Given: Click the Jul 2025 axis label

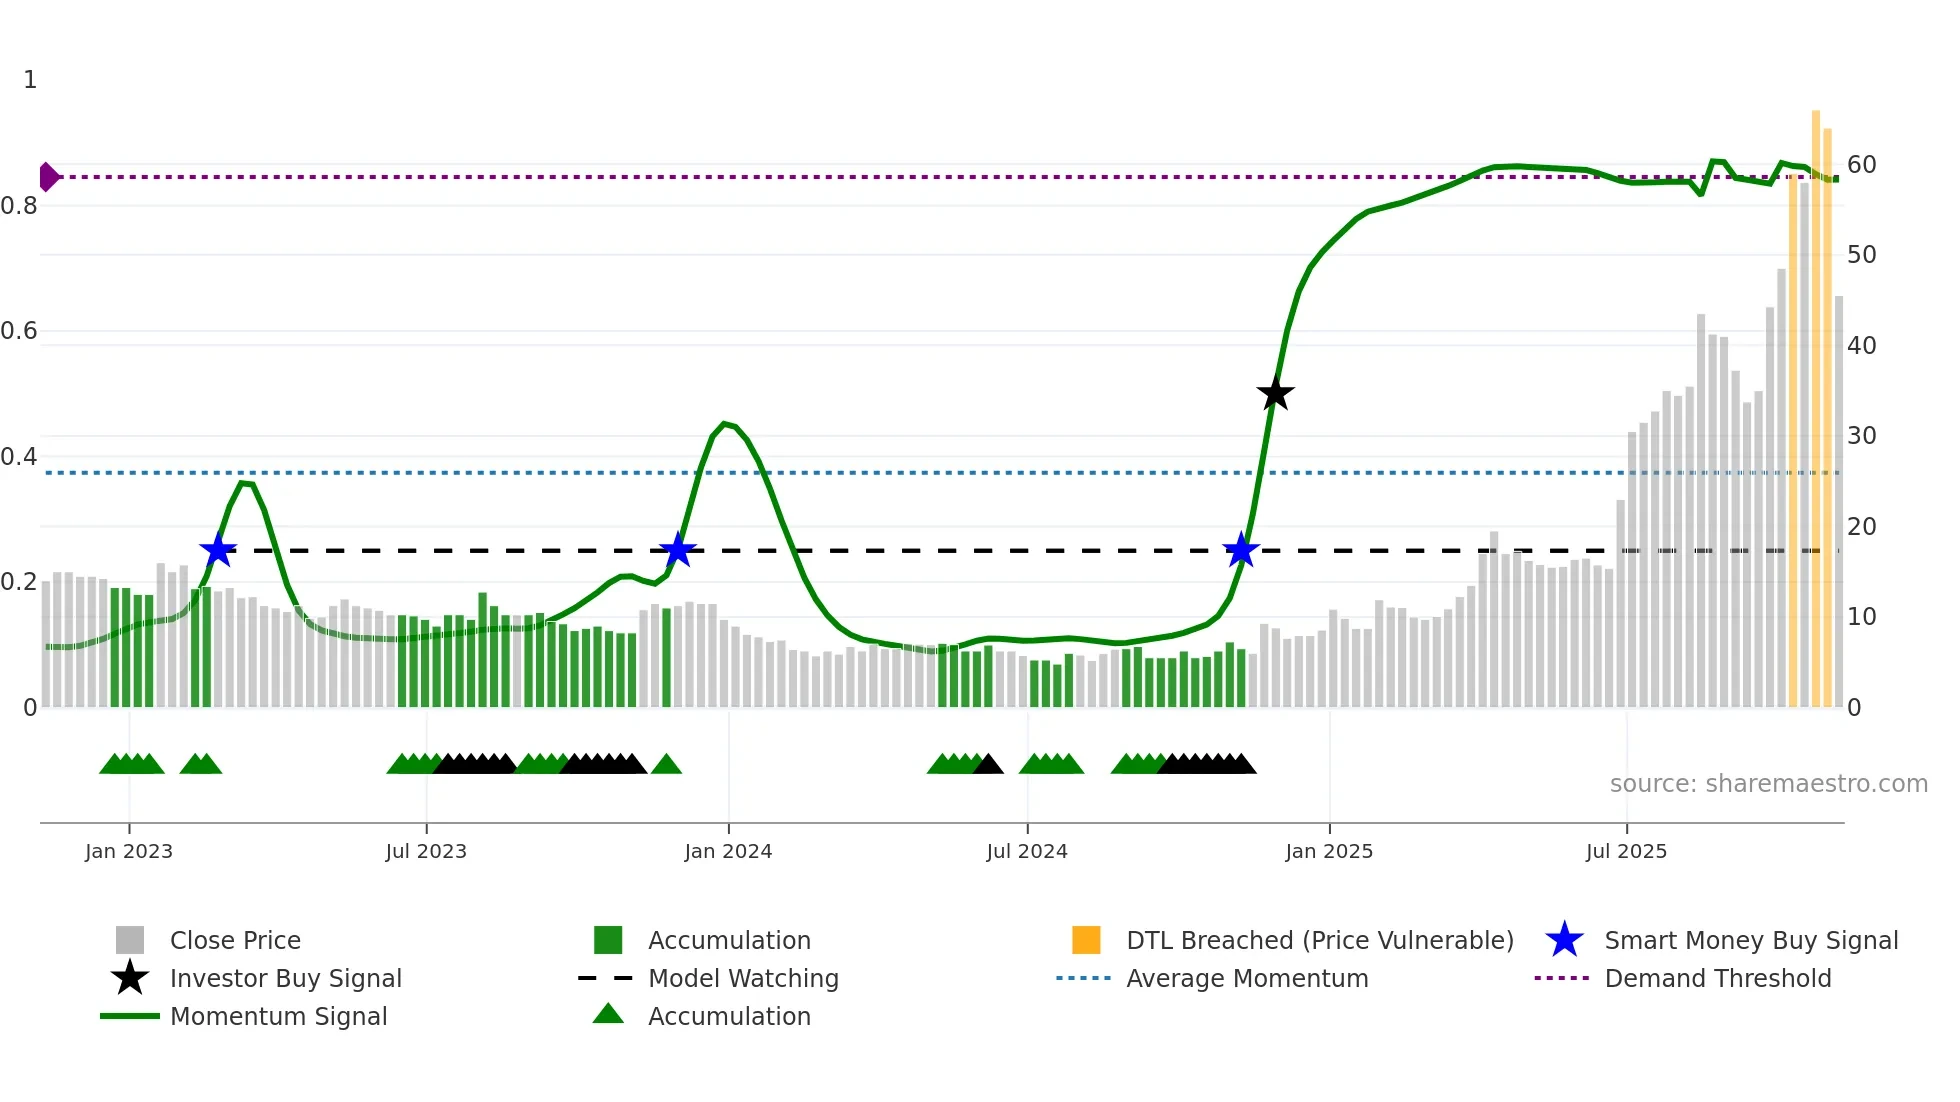Looking at the screenshot, I should [x=1626, y=851].
